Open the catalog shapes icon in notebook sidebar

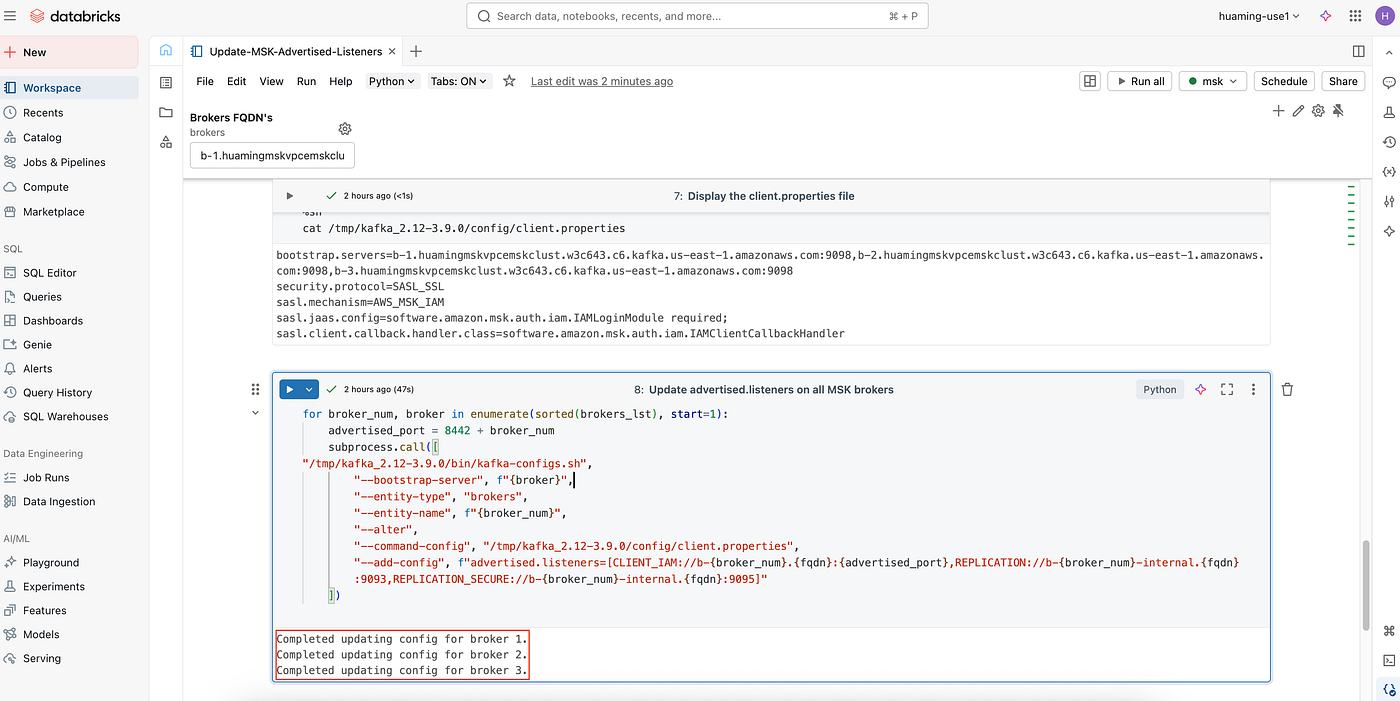point(166,142)
